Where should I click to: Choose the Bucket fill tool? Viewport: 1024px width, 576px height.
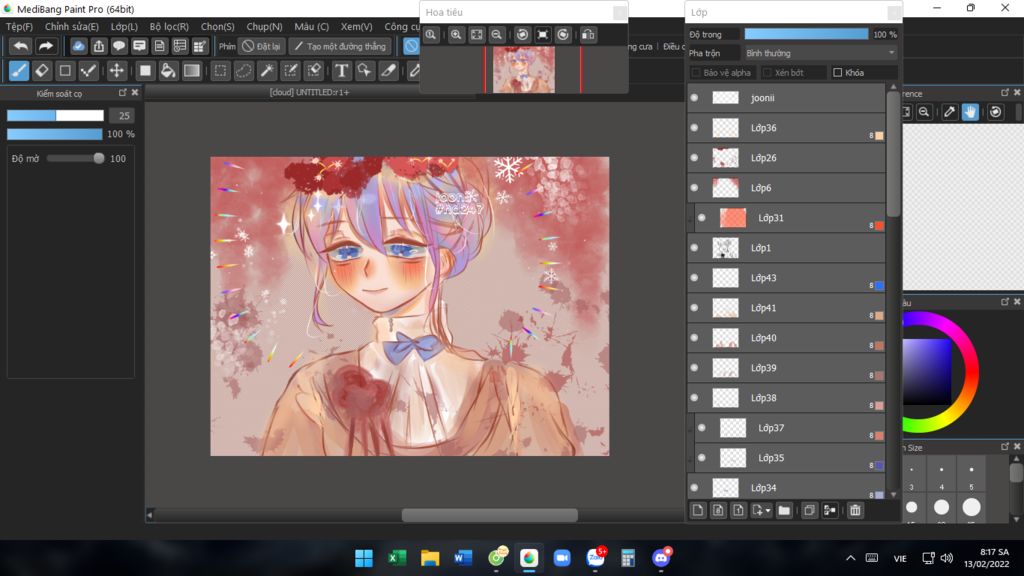coord(168,71)
